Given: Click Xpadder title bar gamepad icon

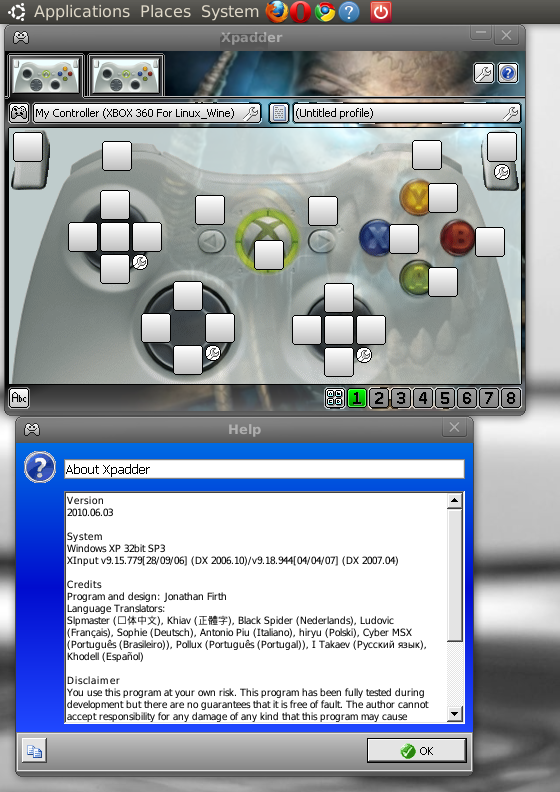Looking at the screenshot, I should (21, 37).
